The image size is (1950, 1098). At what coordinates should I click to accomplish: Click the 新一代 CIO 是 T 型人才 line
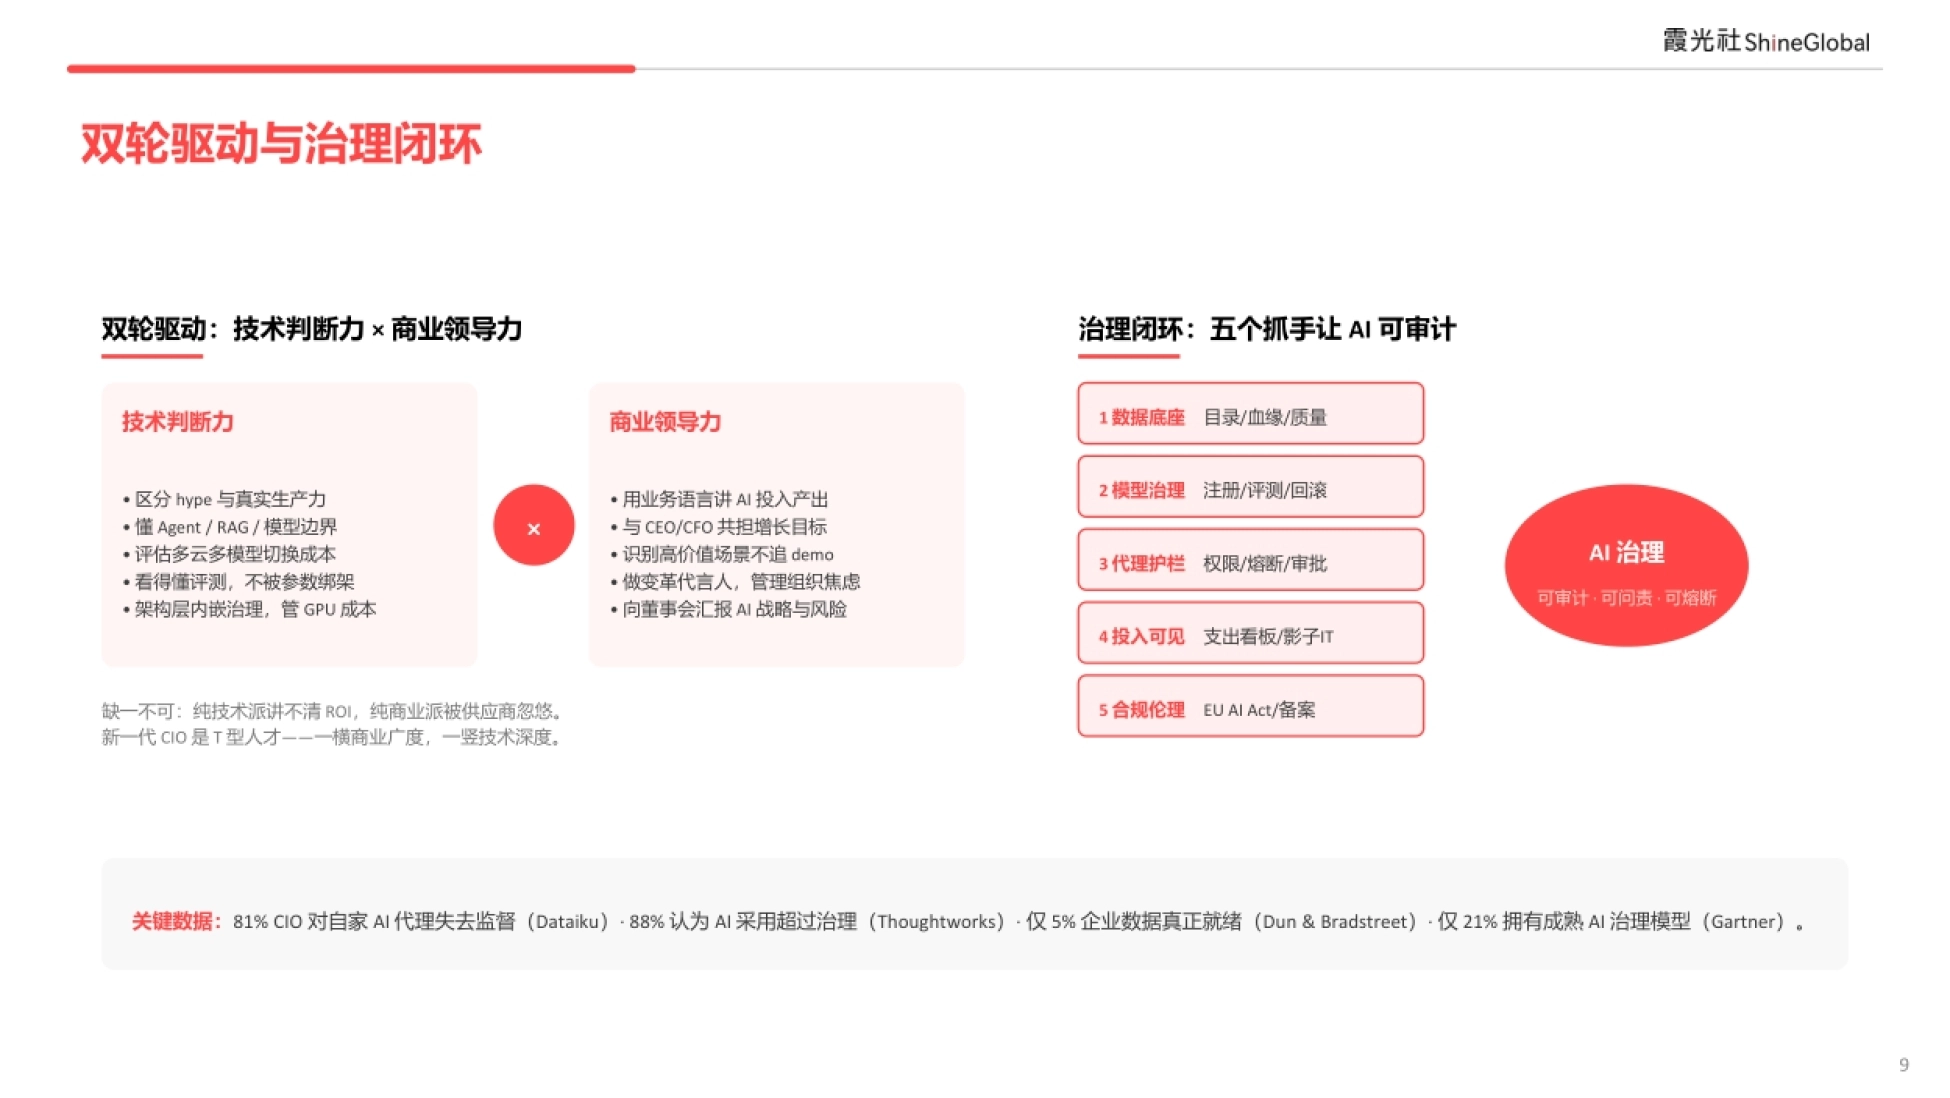336,737
